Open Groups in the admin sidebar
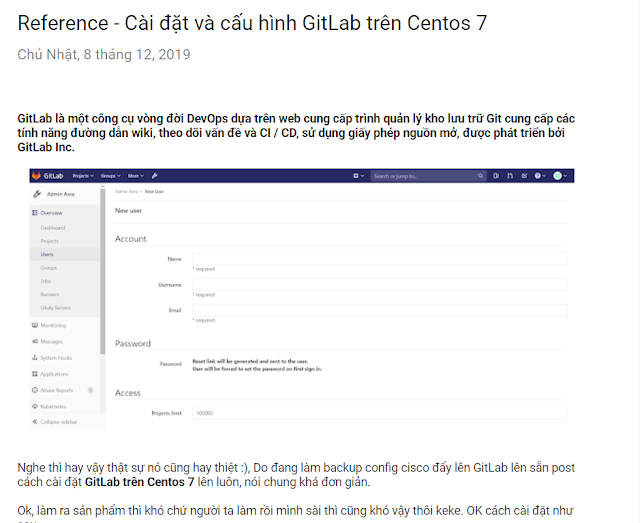This screenshot has height=523, width=640. click(x=49, y=268)
